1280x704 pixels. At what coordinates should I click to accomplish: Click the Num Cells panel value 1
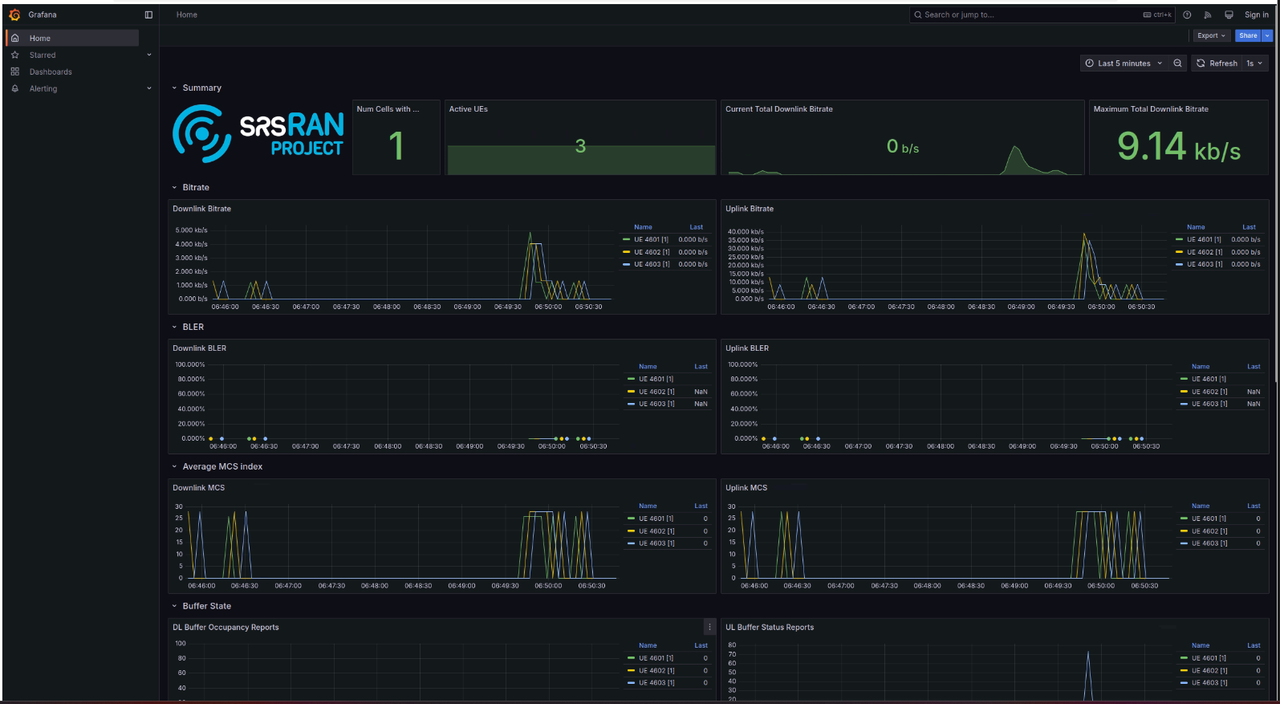(396, 147)
